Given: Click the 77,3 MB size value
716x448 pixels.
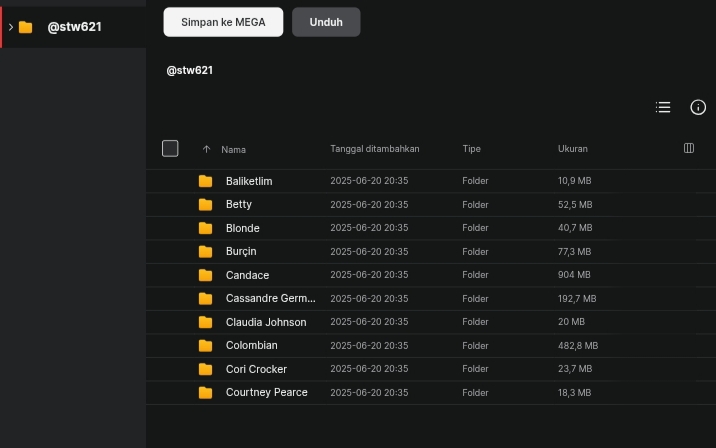Looking at the screenshot, I should coord(574,252).
